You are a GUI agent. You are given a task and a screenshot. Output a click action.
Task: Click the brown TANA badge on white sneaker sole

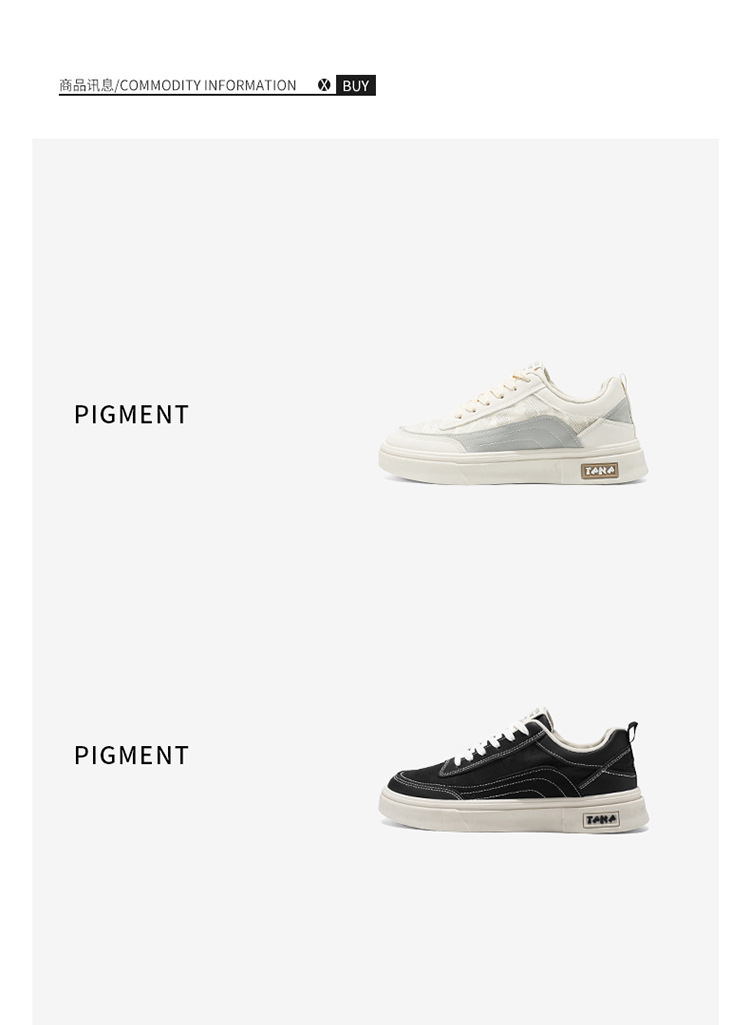(600, 471)
